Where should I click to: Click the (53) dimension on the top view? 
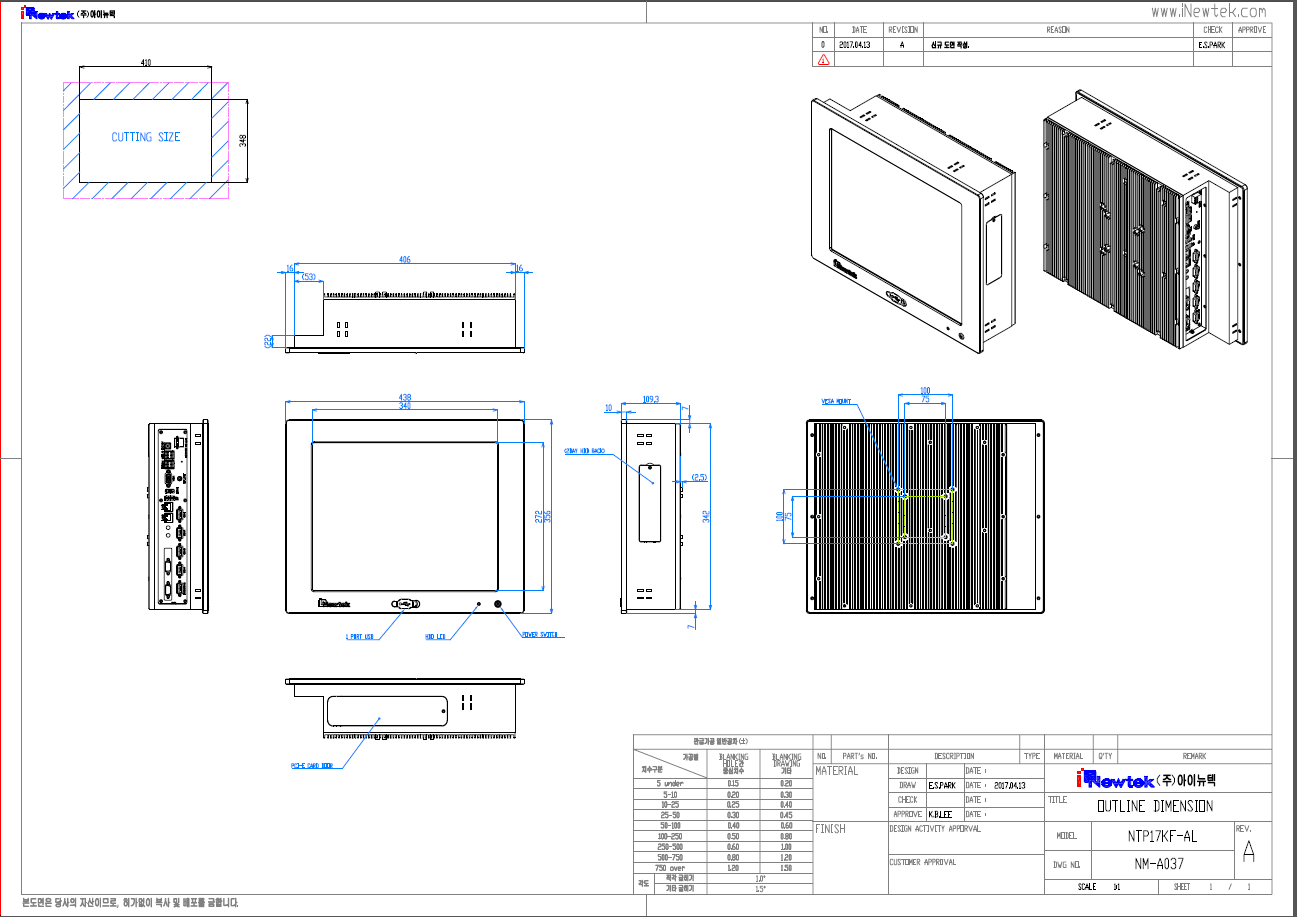(x=308, y=276)
